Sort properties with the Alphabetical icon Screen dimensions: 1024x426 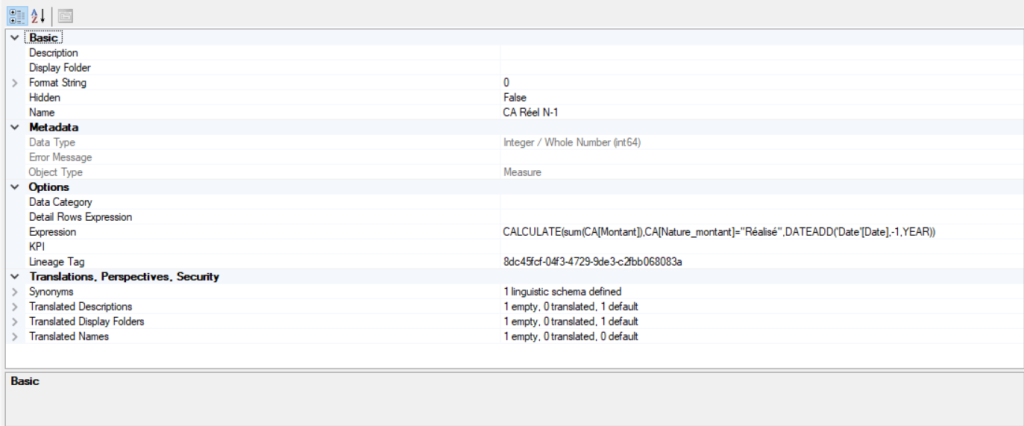click(x=38, y=15)
